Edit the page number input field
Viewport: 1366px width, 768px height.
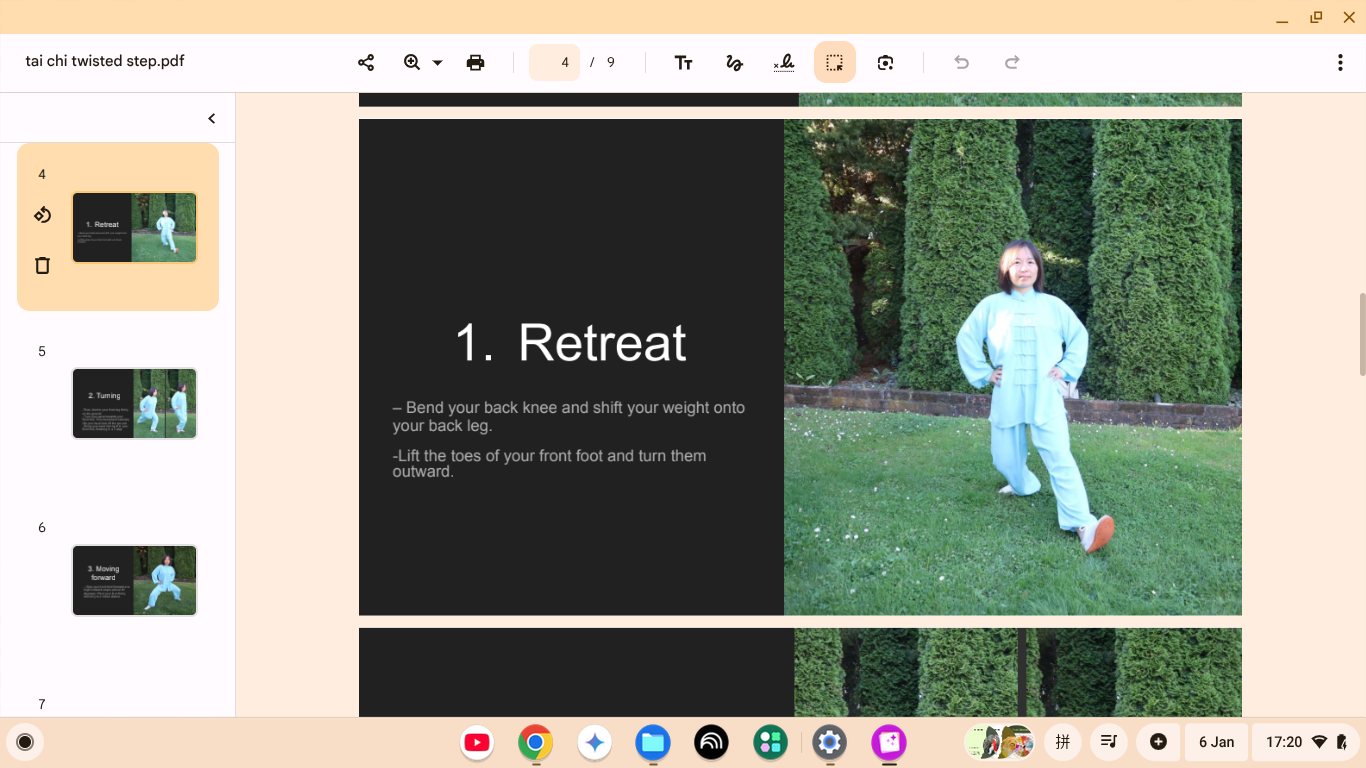click(x=554, y=61)
